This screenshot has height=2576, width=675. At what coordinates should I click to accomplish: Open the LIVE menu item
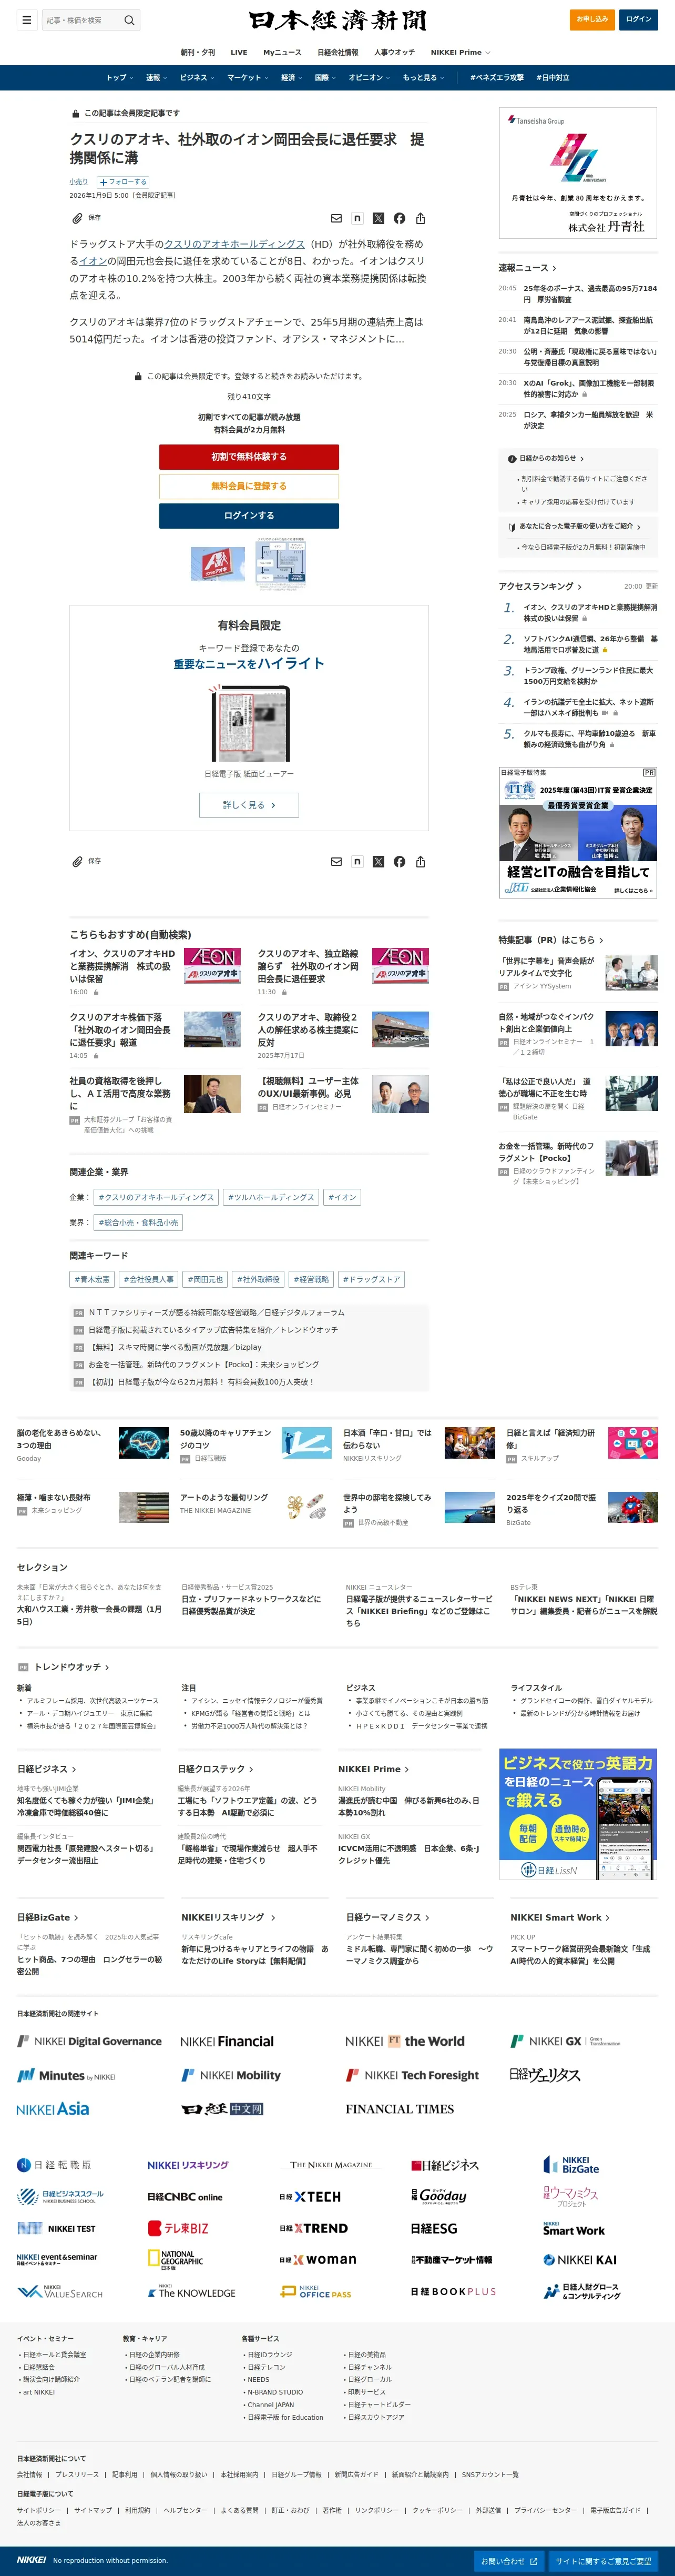click(x=239, y=52)
